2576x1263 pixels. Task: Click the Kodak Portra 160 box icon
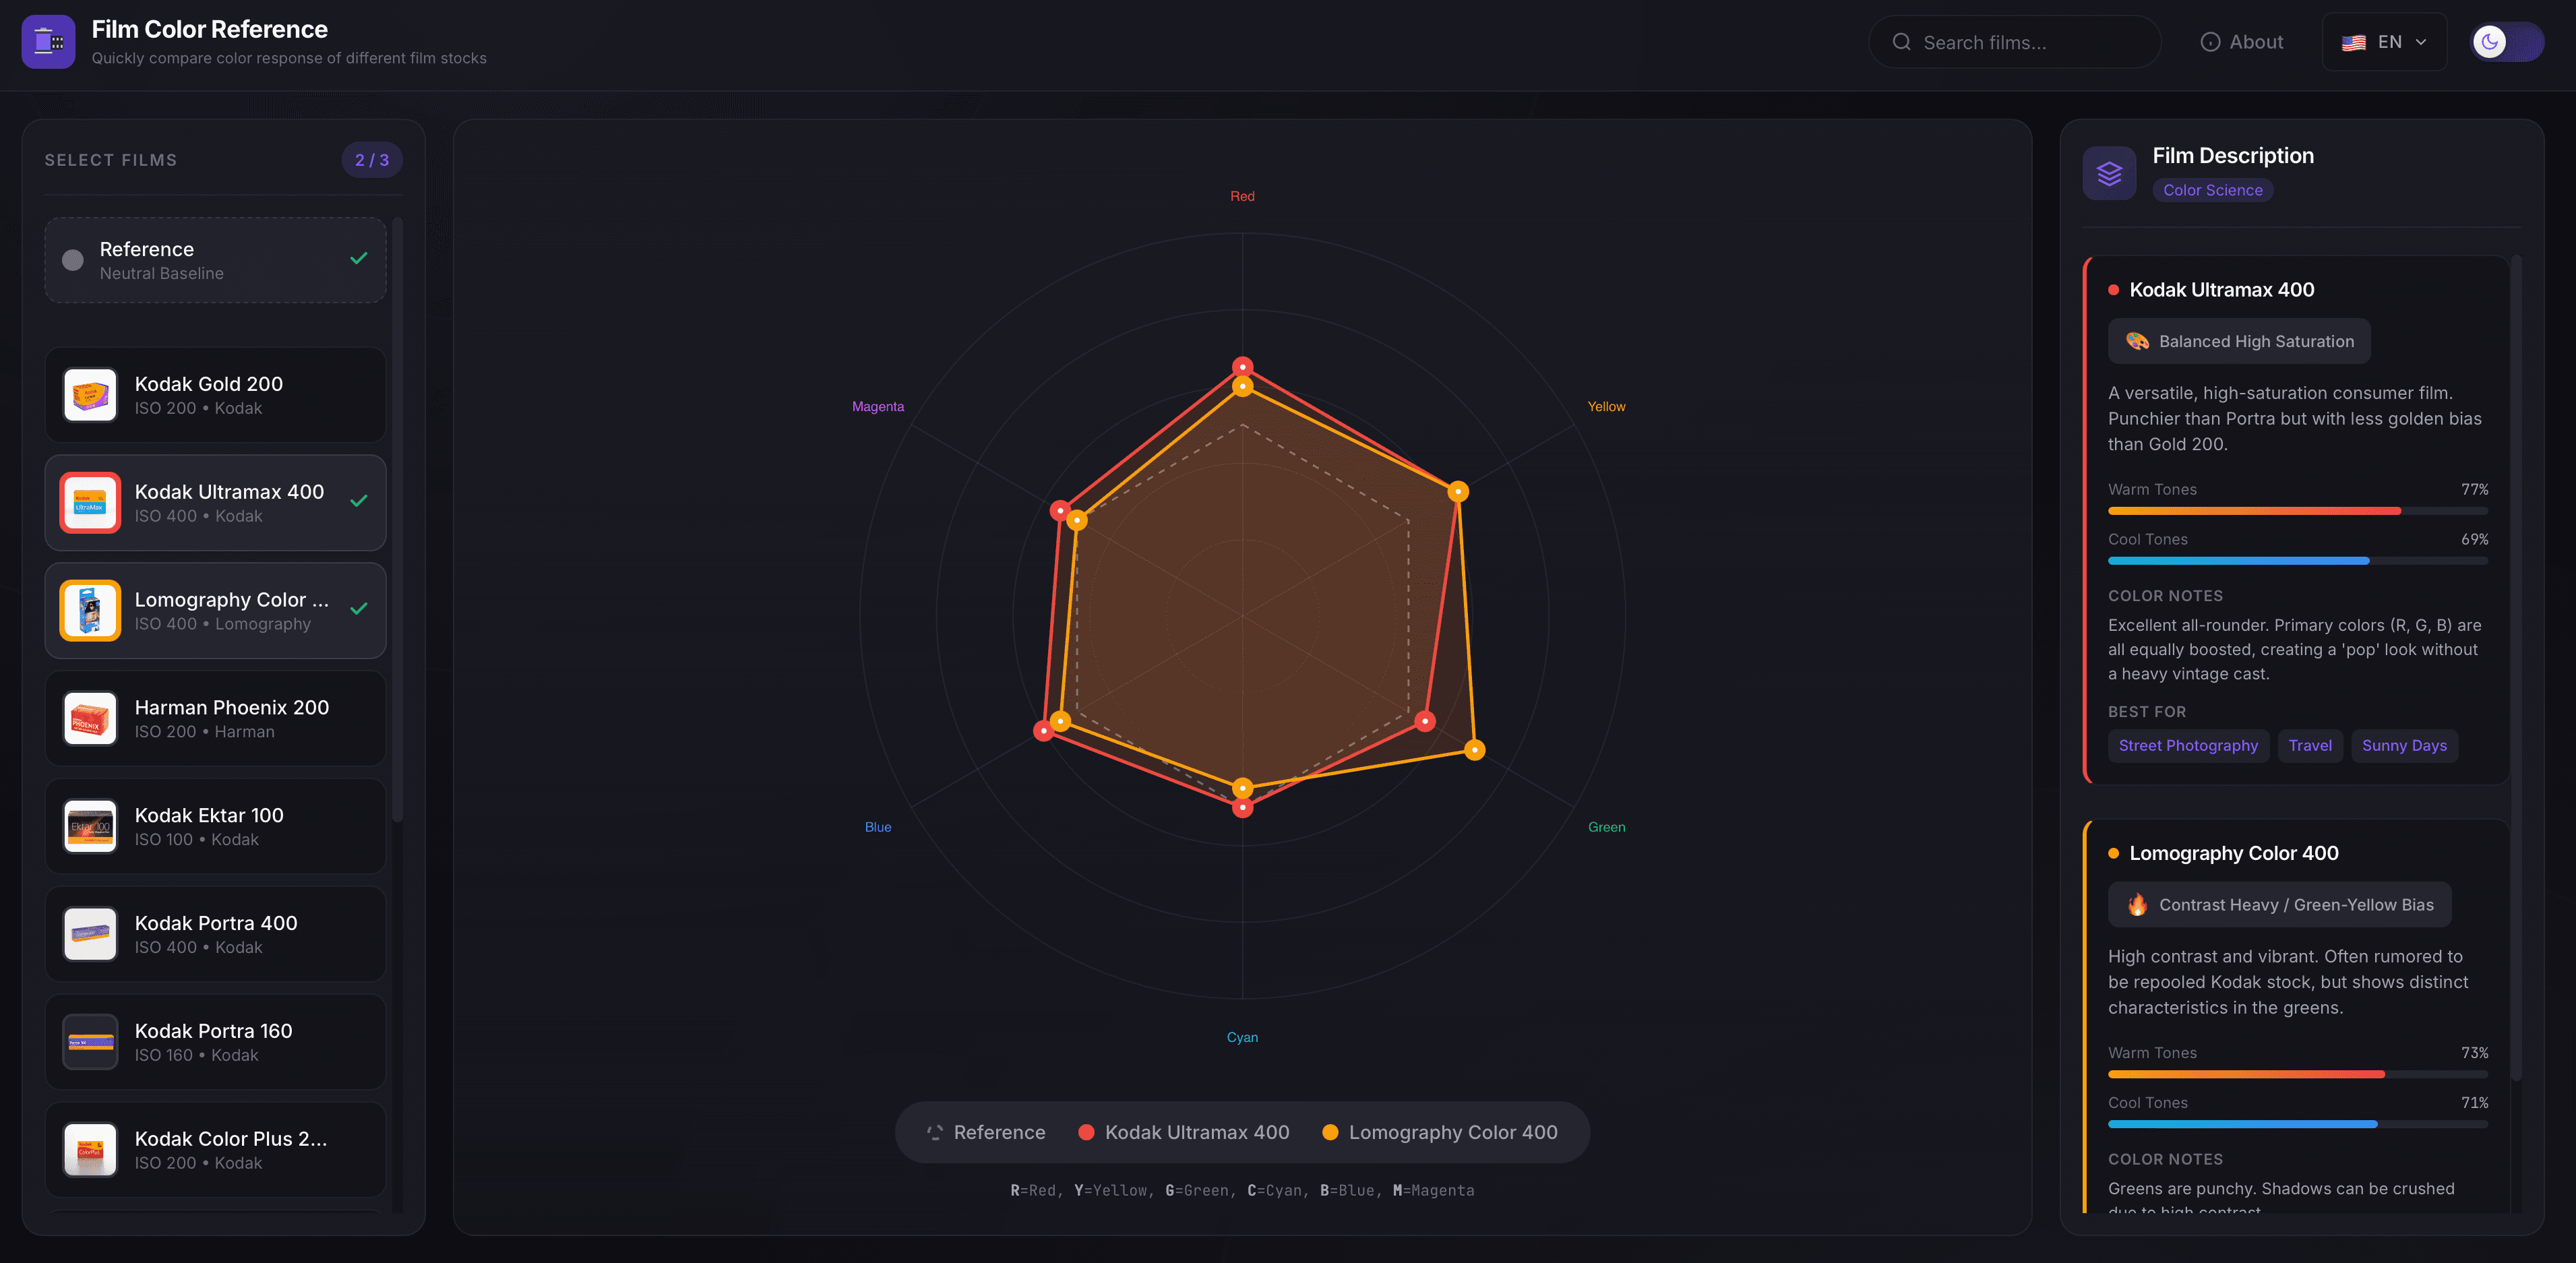tap(90, 1042)
